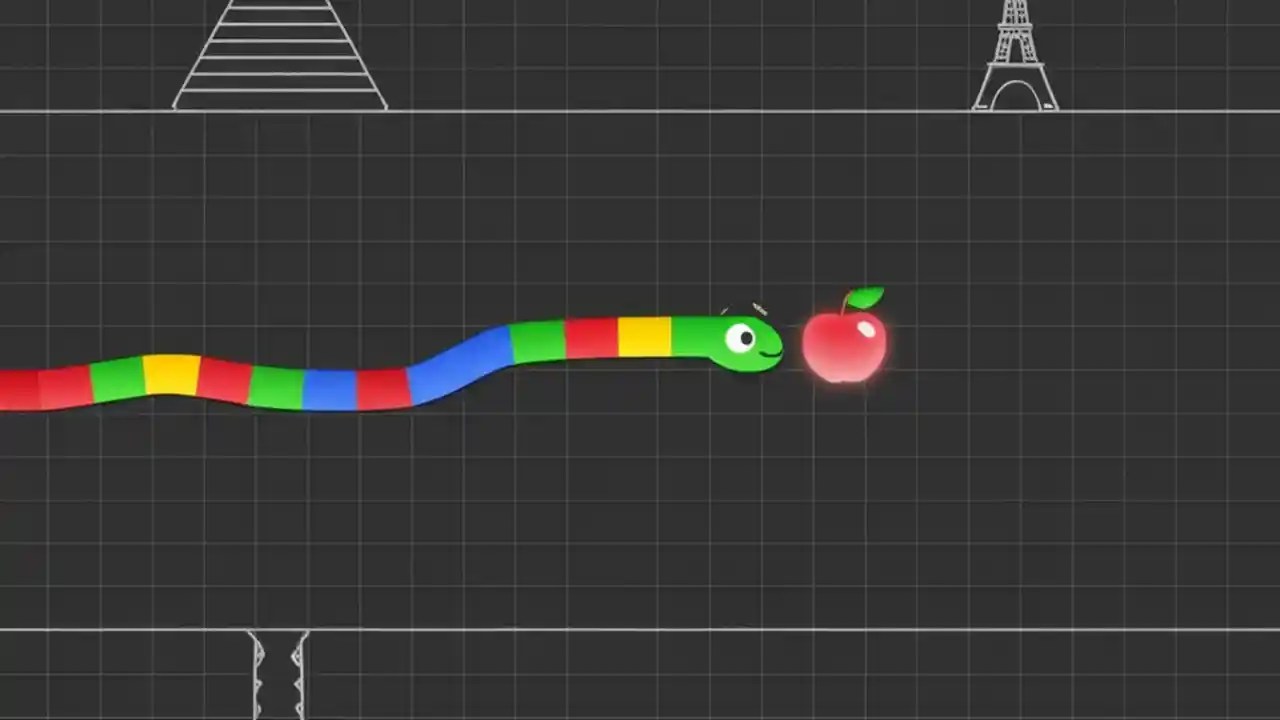Click the glowing red apple

click(x=845, y=345)
